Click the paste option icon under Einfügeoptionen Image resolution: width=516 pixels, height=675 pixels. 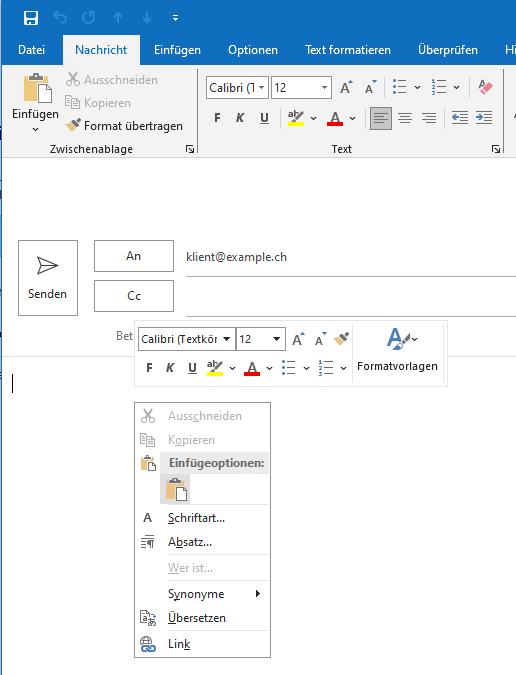[176, 489]
